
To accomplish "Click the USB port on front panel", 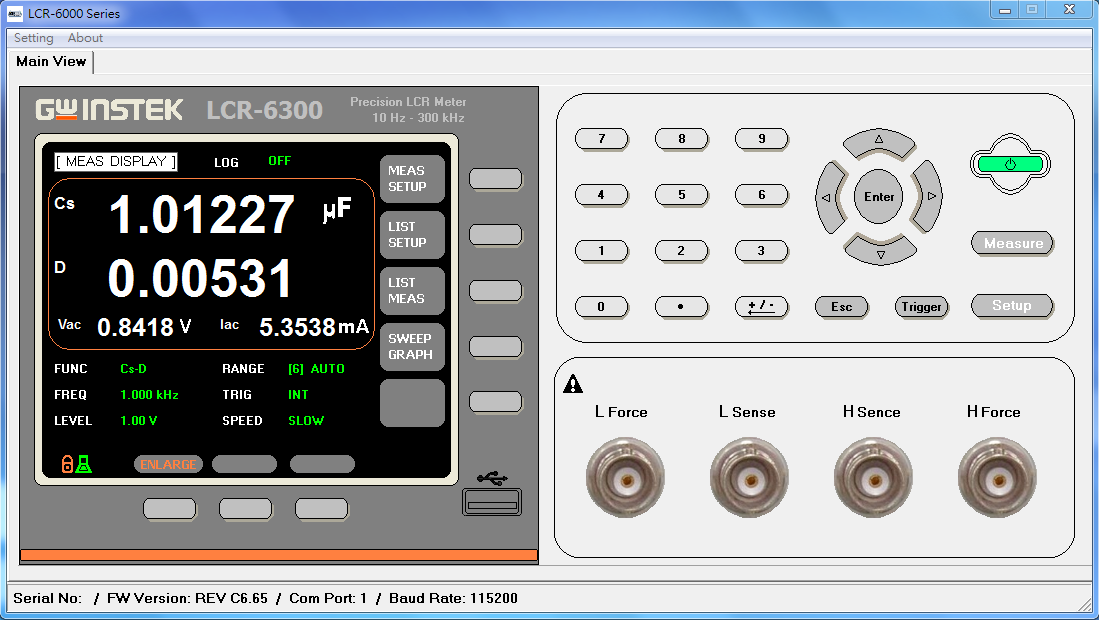I will coord(492,502).
